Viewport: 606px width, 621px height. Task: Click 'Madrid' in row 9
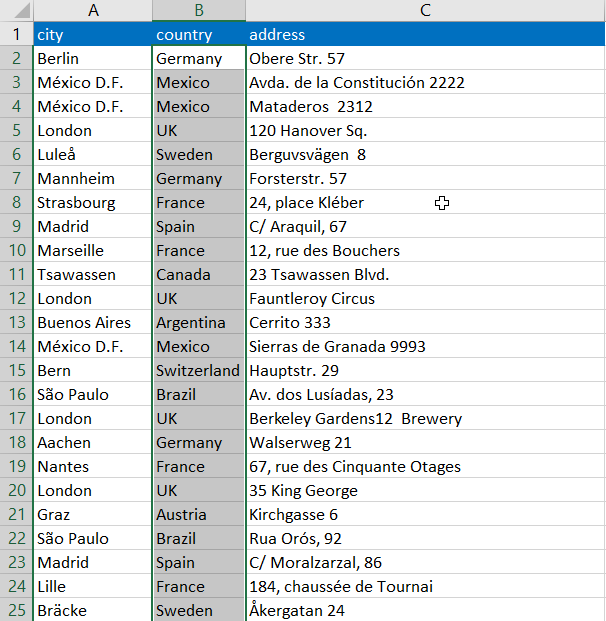[x=93, y=226]
